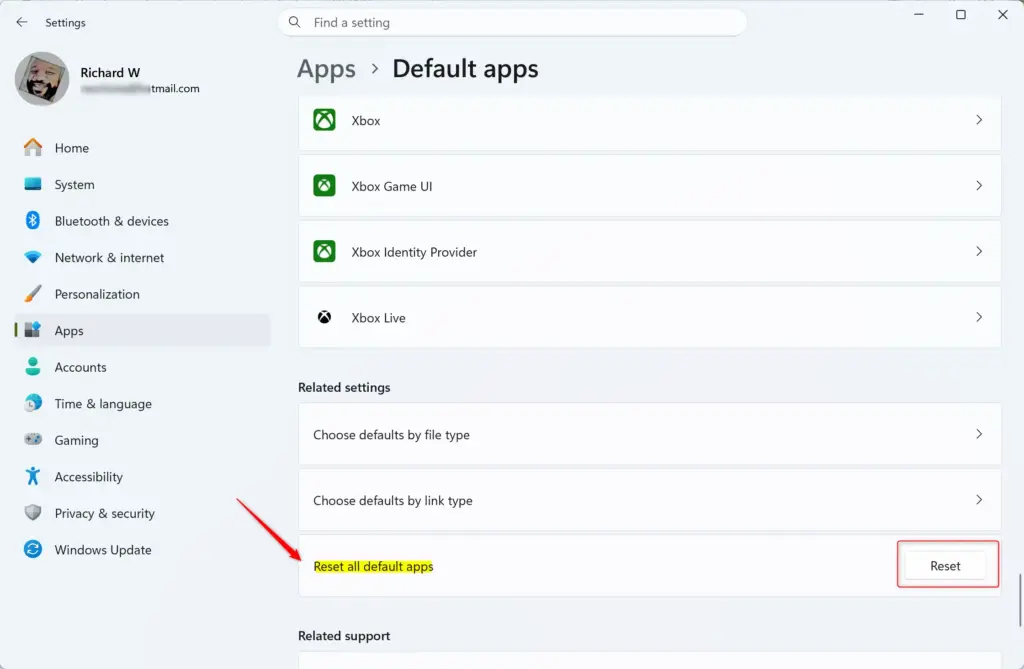Click the search magnifier icon
This screenshot has height=669, width=1024.
coord(295,22)
